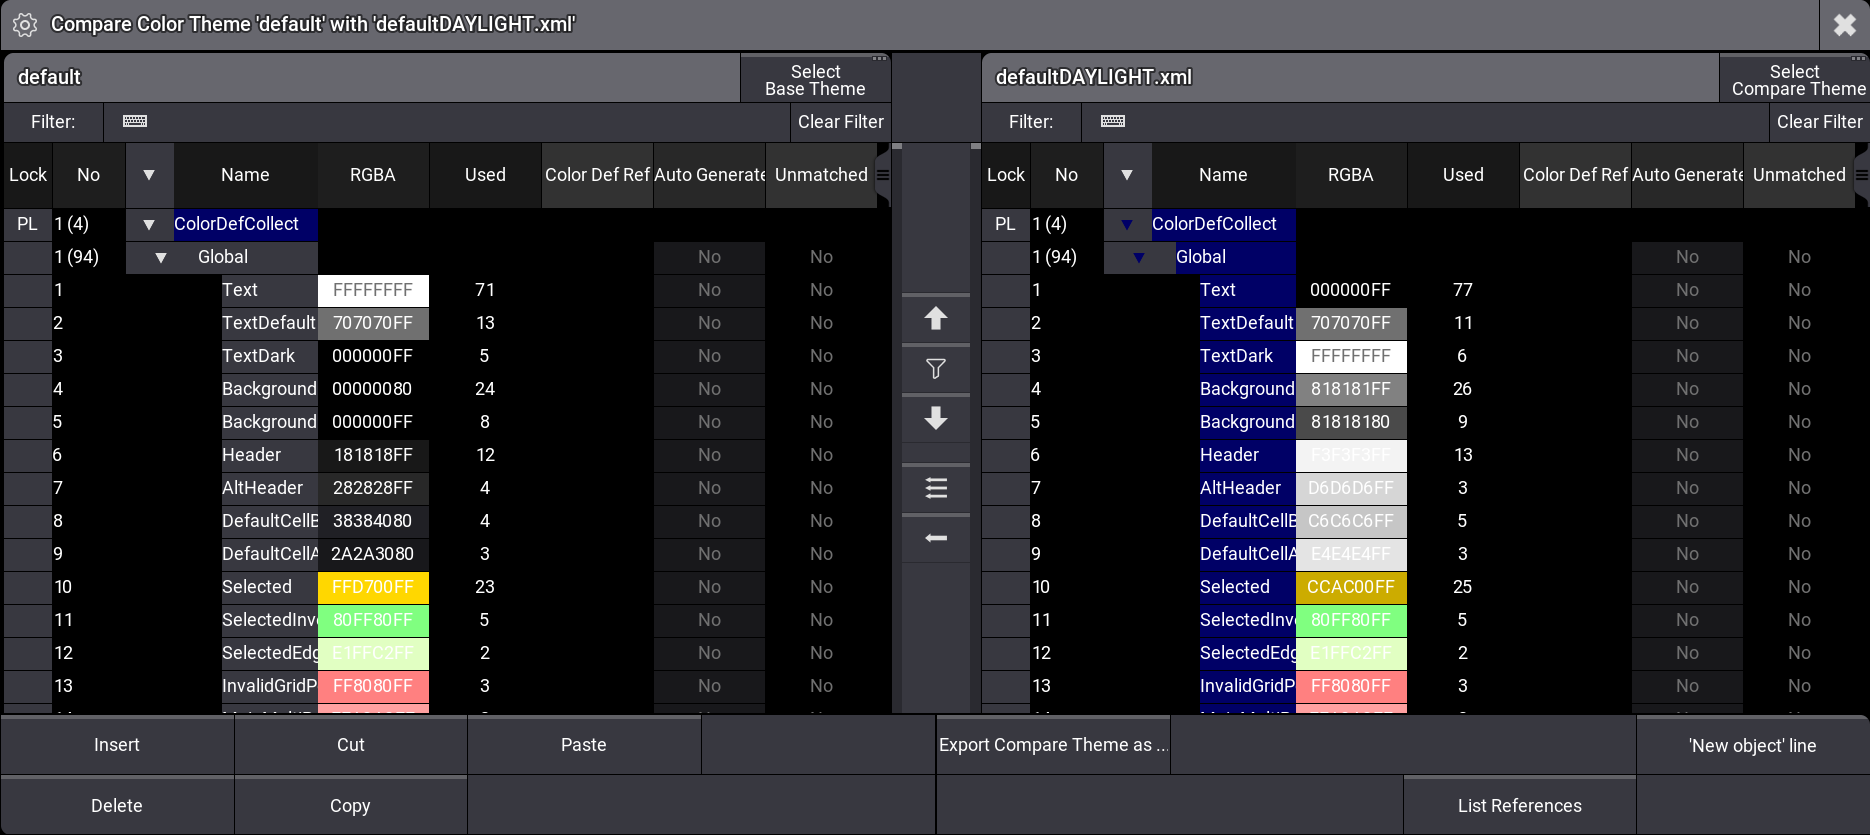
Task: Click the funnel filter icon in center
Action: [935, 369]
